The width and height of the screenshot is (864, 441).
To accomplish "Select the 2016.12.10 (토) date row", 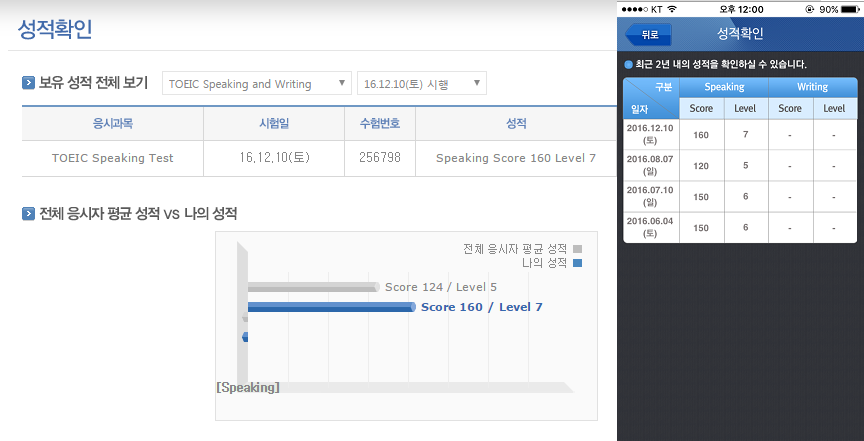I will tap(740, 134).
